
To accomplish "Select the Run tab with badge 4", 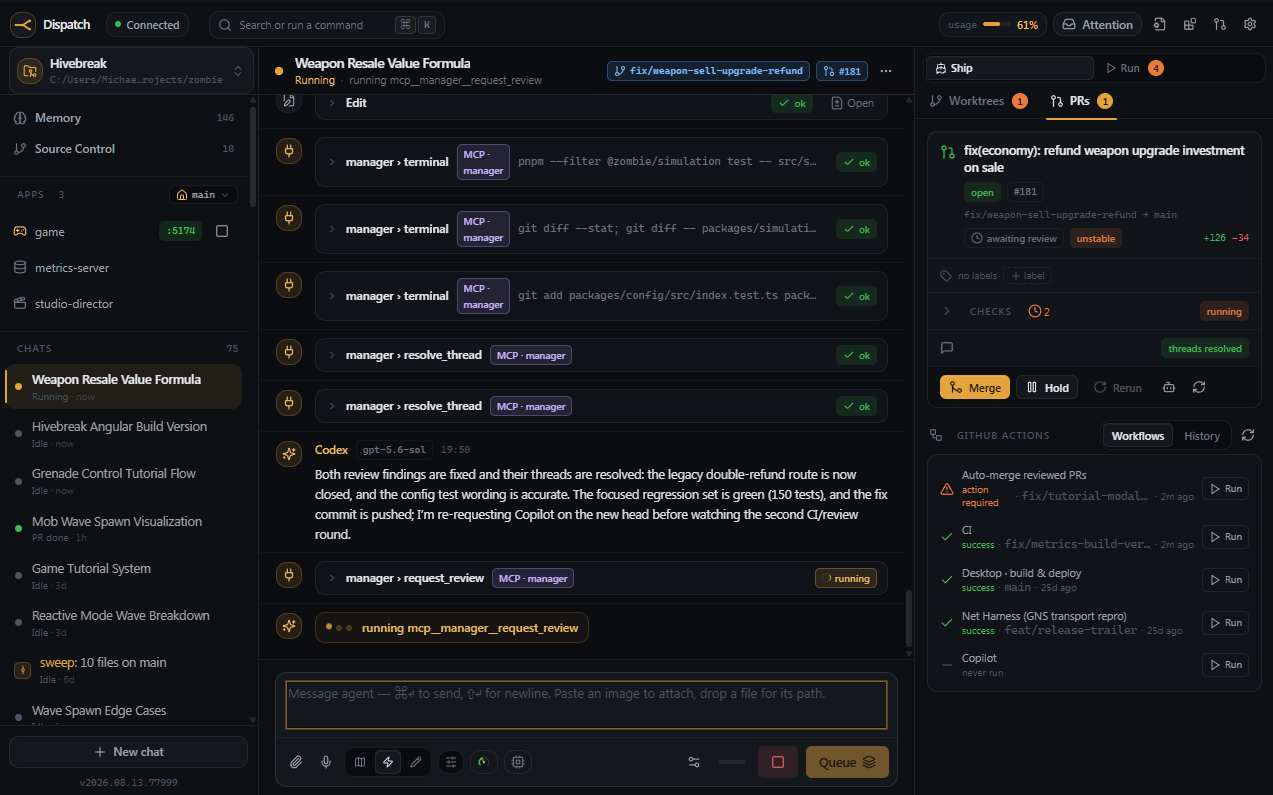I will click(1134, 68).
